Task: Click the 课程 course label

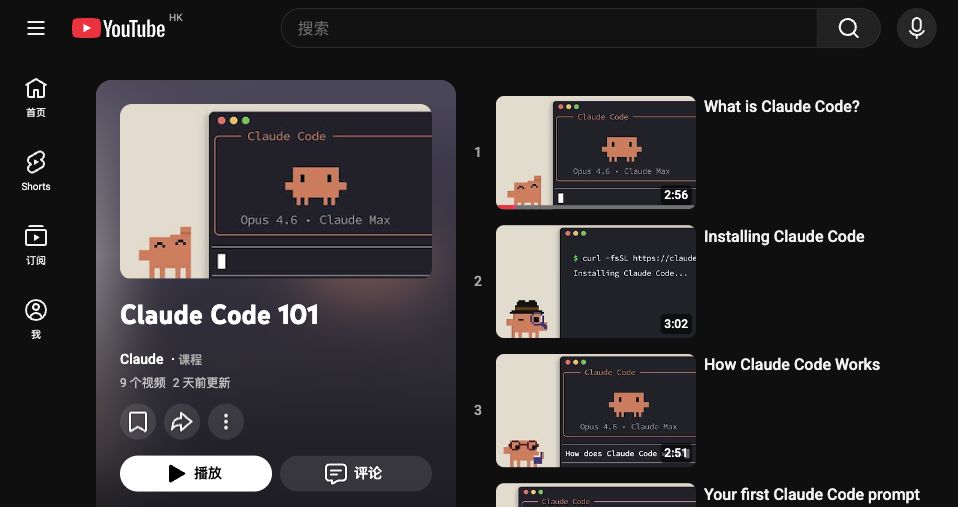Action: coord(190,360)
